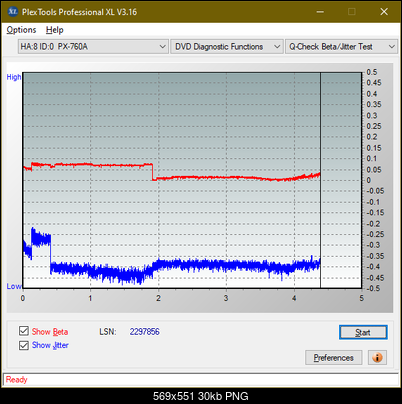
Task: Open the orange info icon button
Action: pyautogui.click(x=377, y=358)
